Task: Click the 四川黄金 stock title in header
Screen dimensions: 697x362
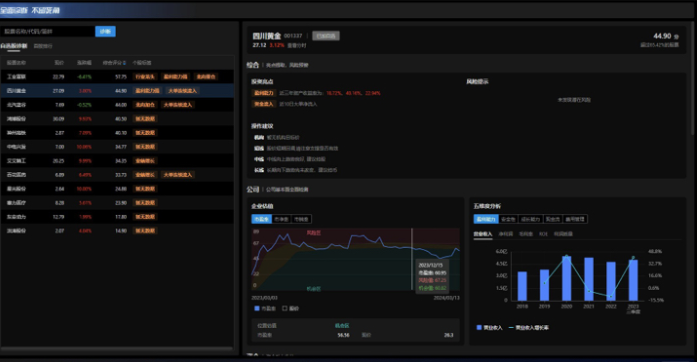Action: pos(267,36)
